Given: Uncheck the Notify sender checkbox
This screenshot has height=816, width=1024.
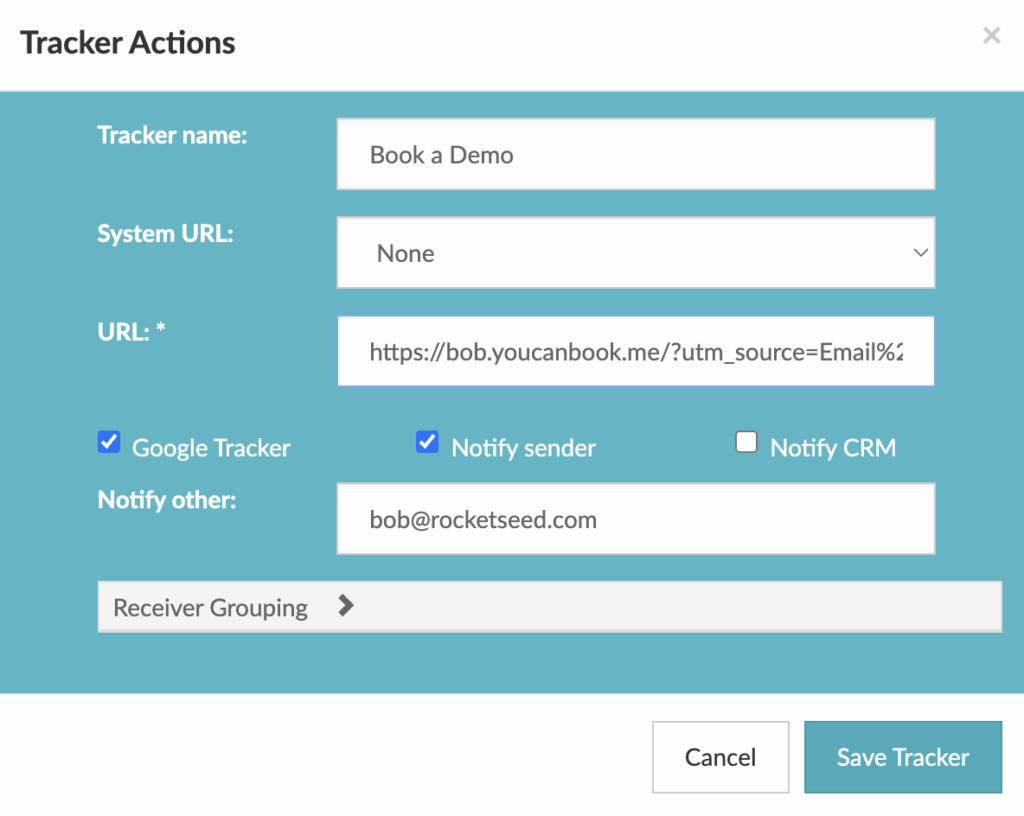Looking at the screenshot, I should tap(427, 442).
